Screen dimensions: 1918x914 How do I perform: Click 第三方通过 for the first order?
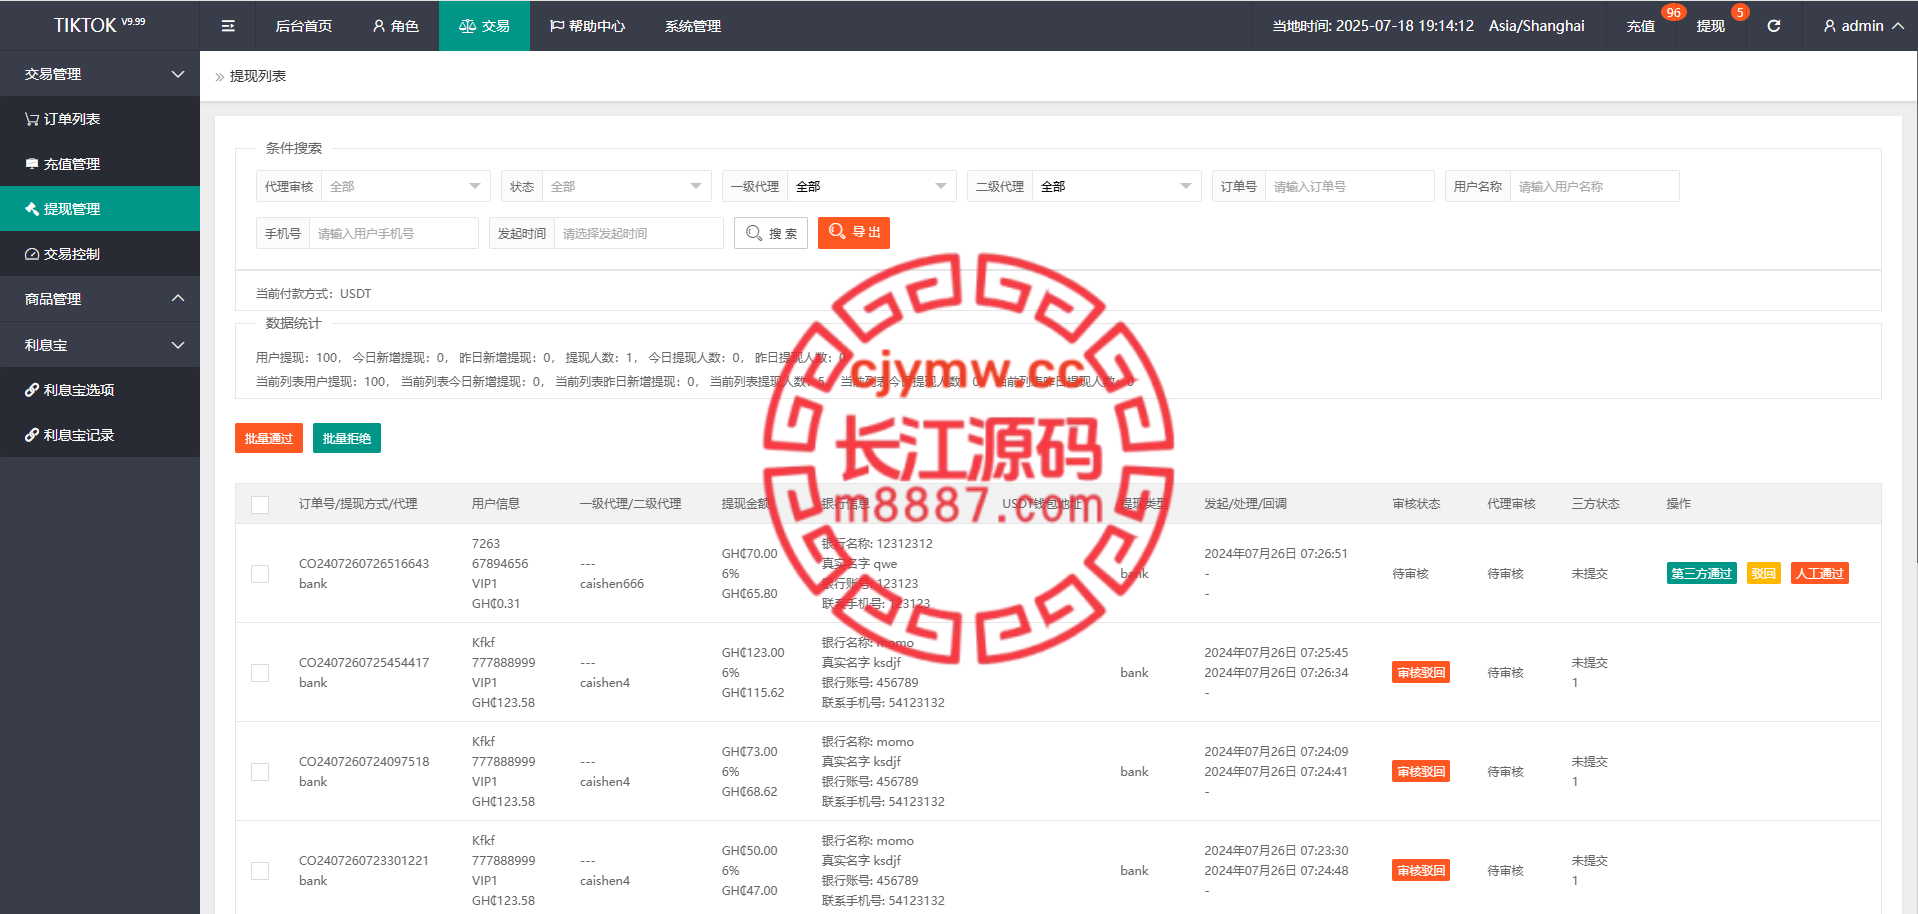click(x=1701, y=573)
